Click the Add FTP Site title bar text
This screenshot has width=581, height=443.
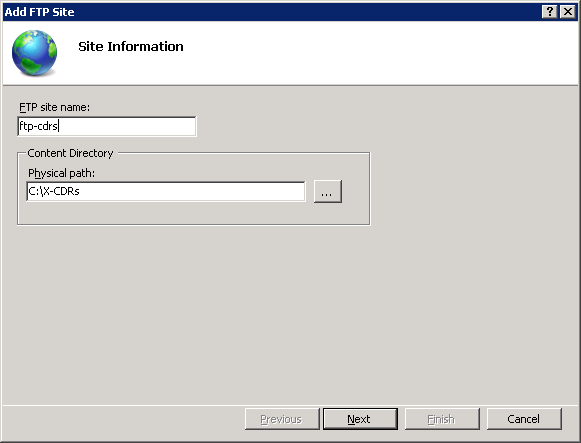pos(39,12)
